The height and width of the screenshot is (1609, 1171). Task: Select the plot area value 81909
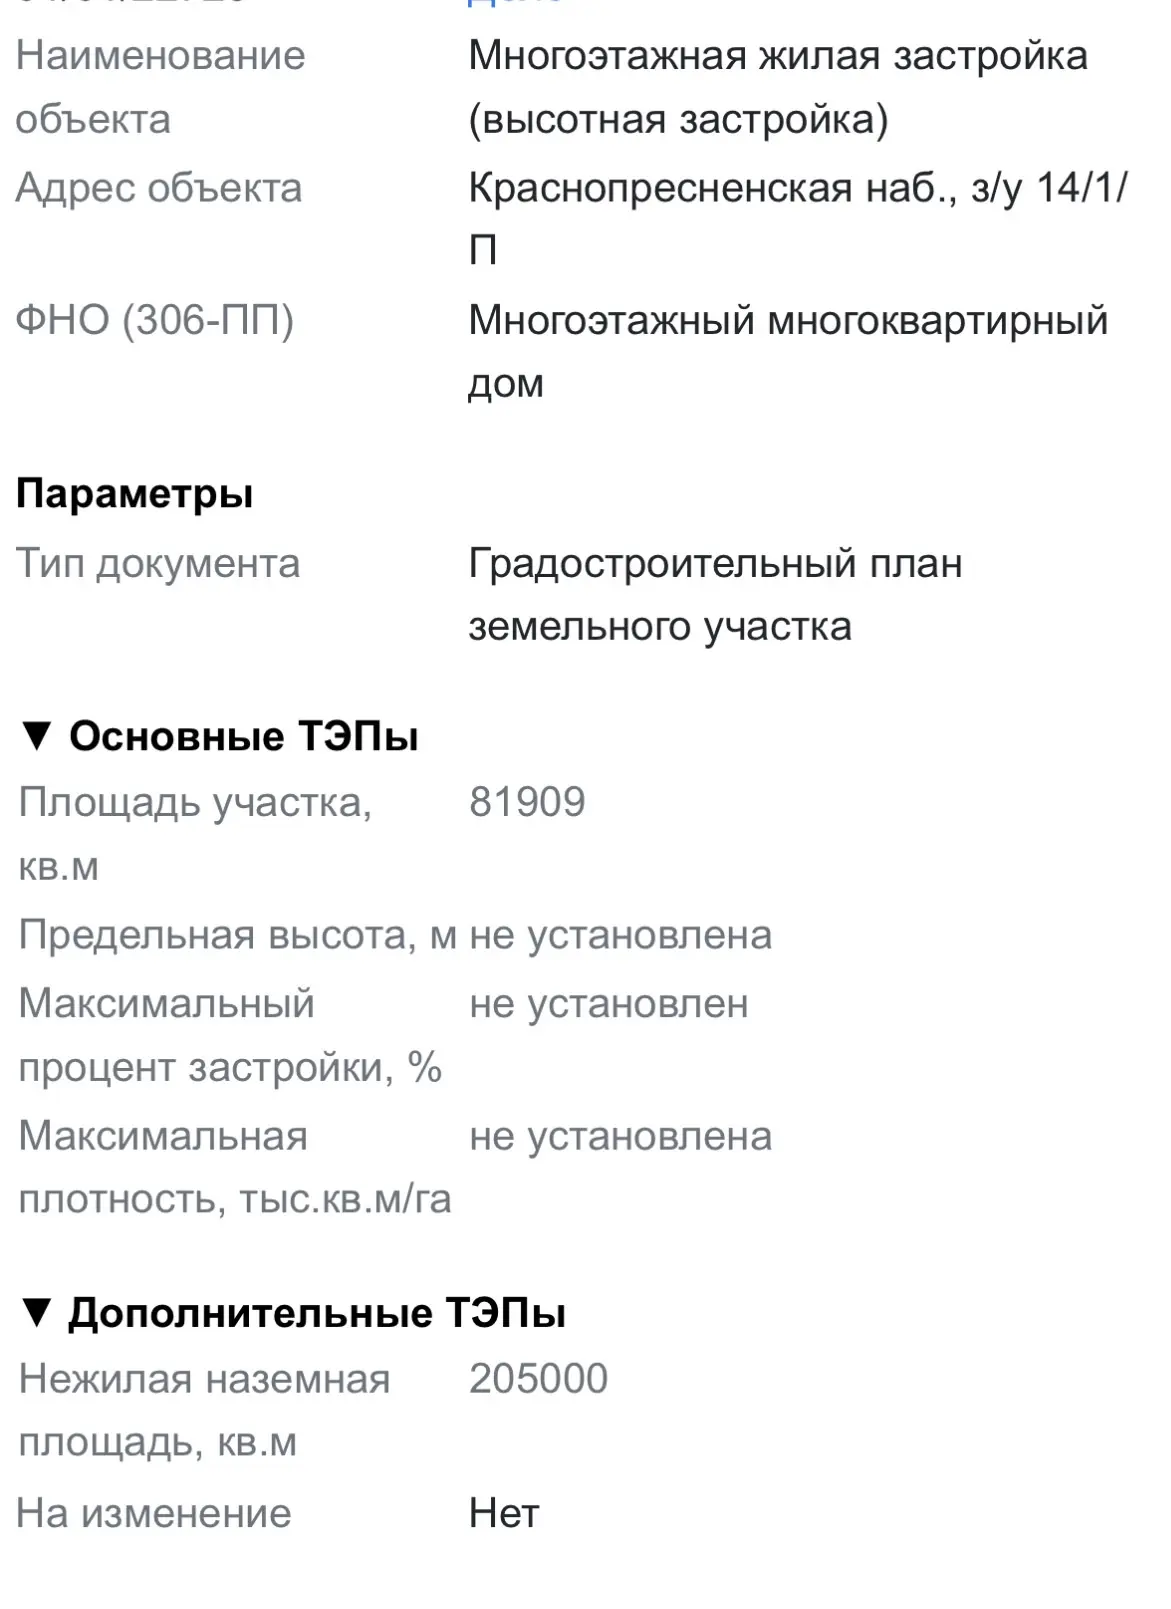[527, 802]
